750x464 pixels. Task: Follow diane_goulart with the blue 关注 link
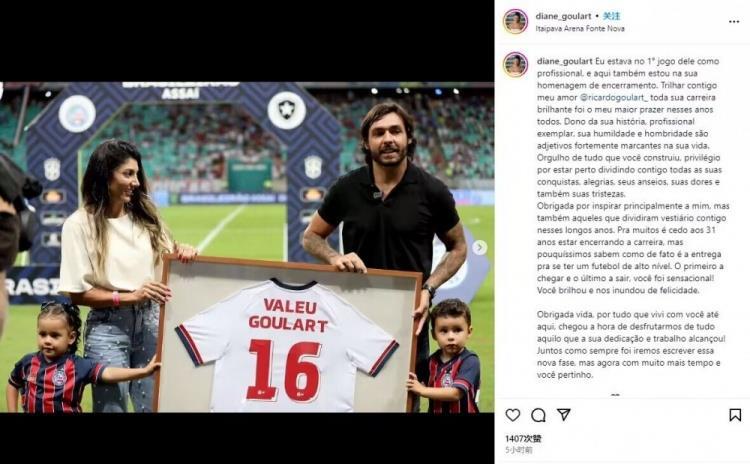point(611,16)
